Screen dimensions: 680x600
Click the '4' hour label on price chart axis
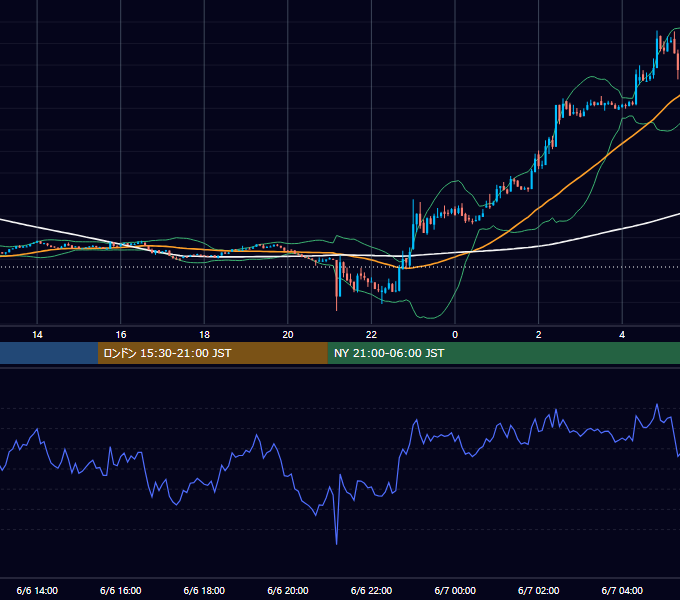pos(622,335)
